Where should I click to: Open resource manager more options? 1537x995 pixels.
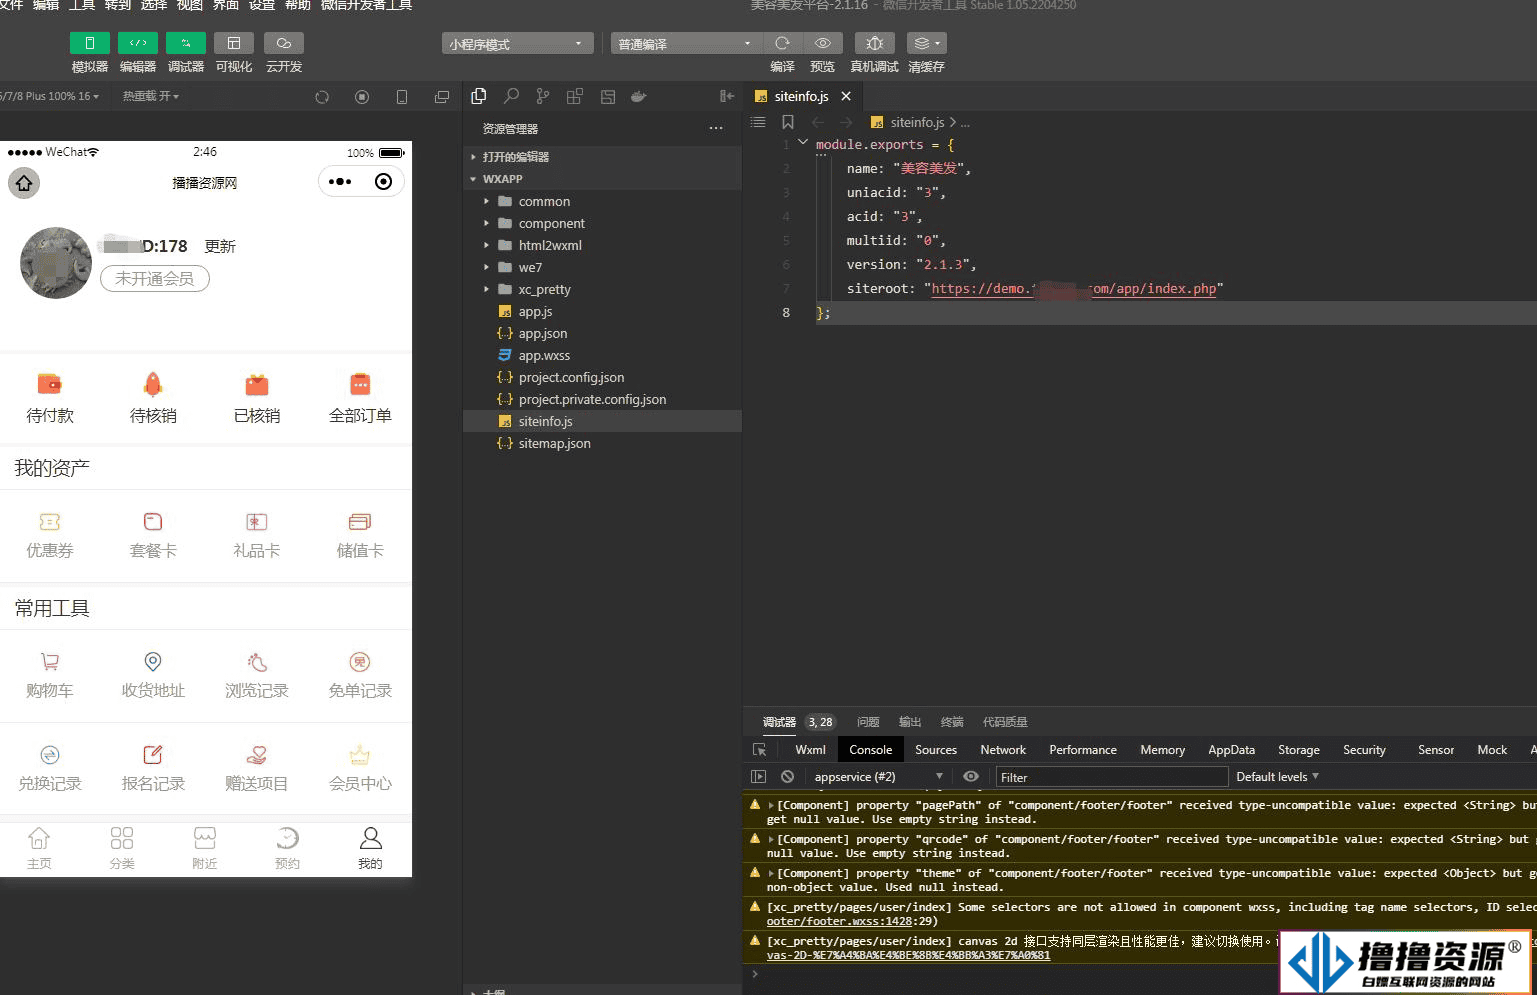tap(716, 128)
